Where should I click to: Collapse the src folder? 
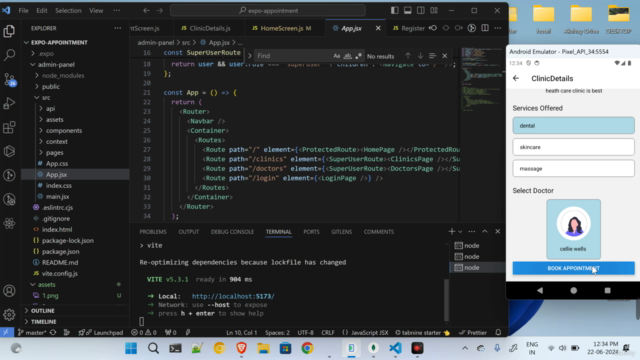pos(46,98)
